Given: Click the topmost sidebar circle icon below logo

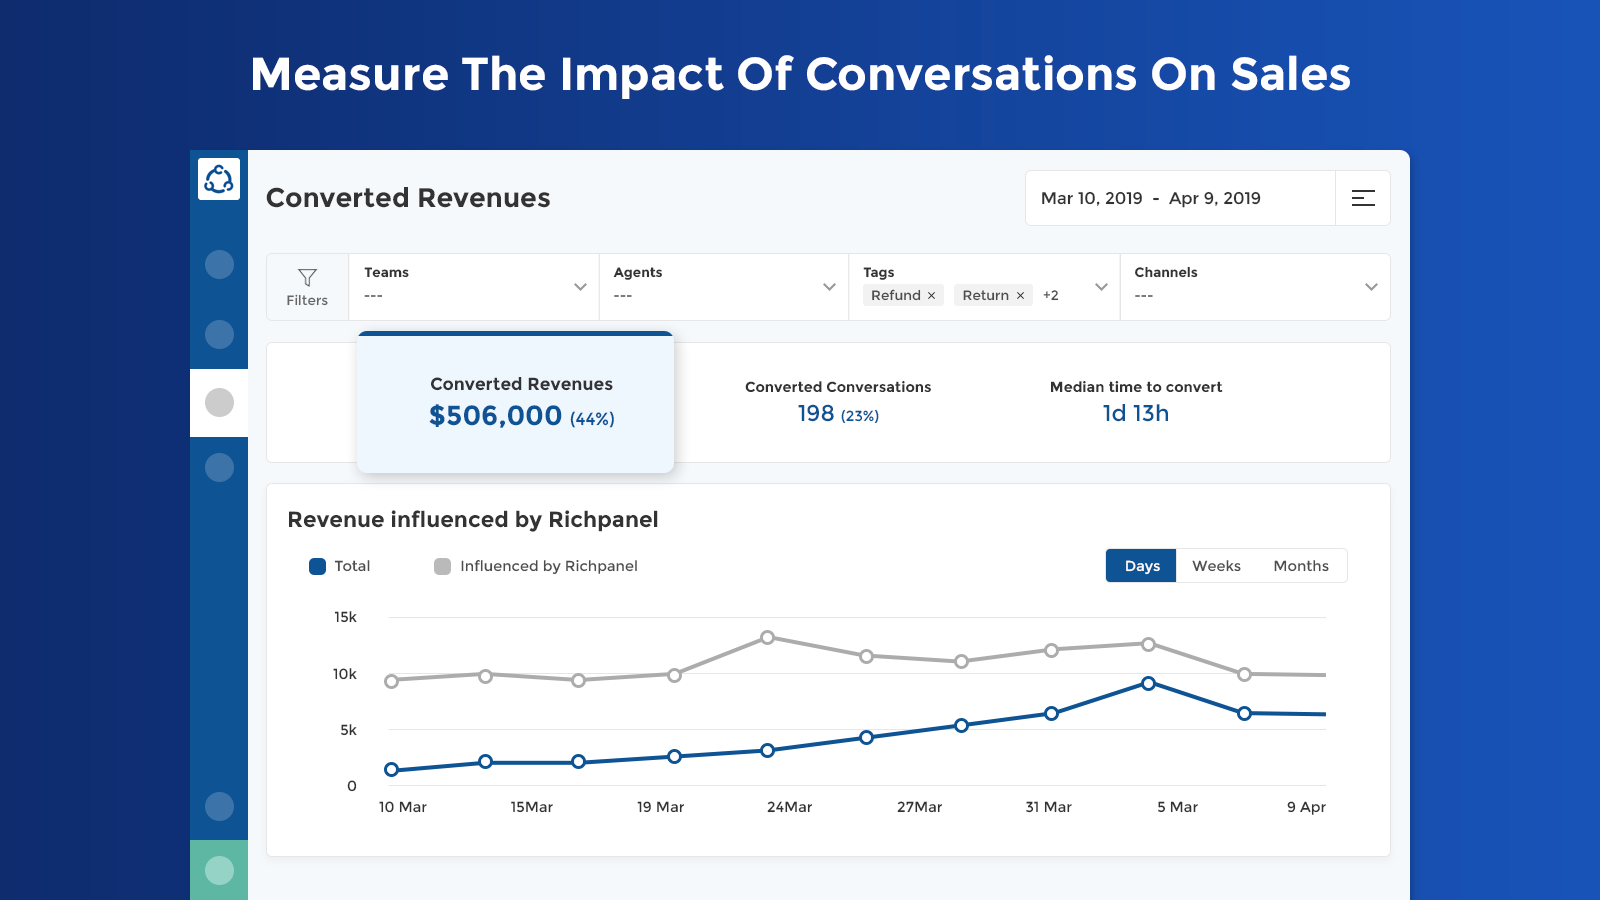Looking at the screenshot, I should tap(219, 265).
